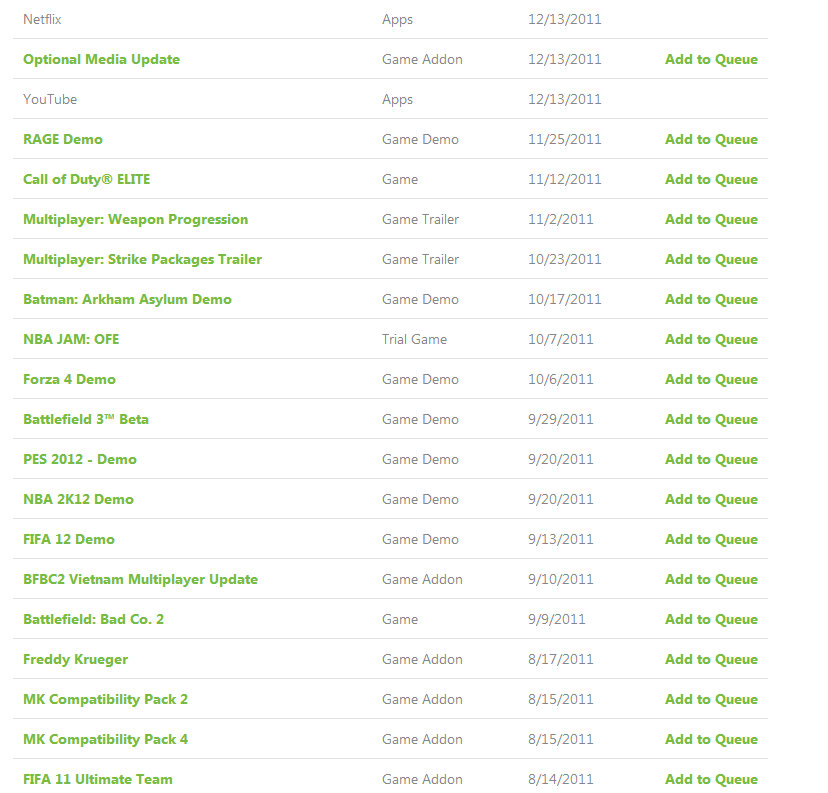Viewport: 828px width, 793px height.
Task: Click the 9/29/2011 date cell
Action: [561, 419]
